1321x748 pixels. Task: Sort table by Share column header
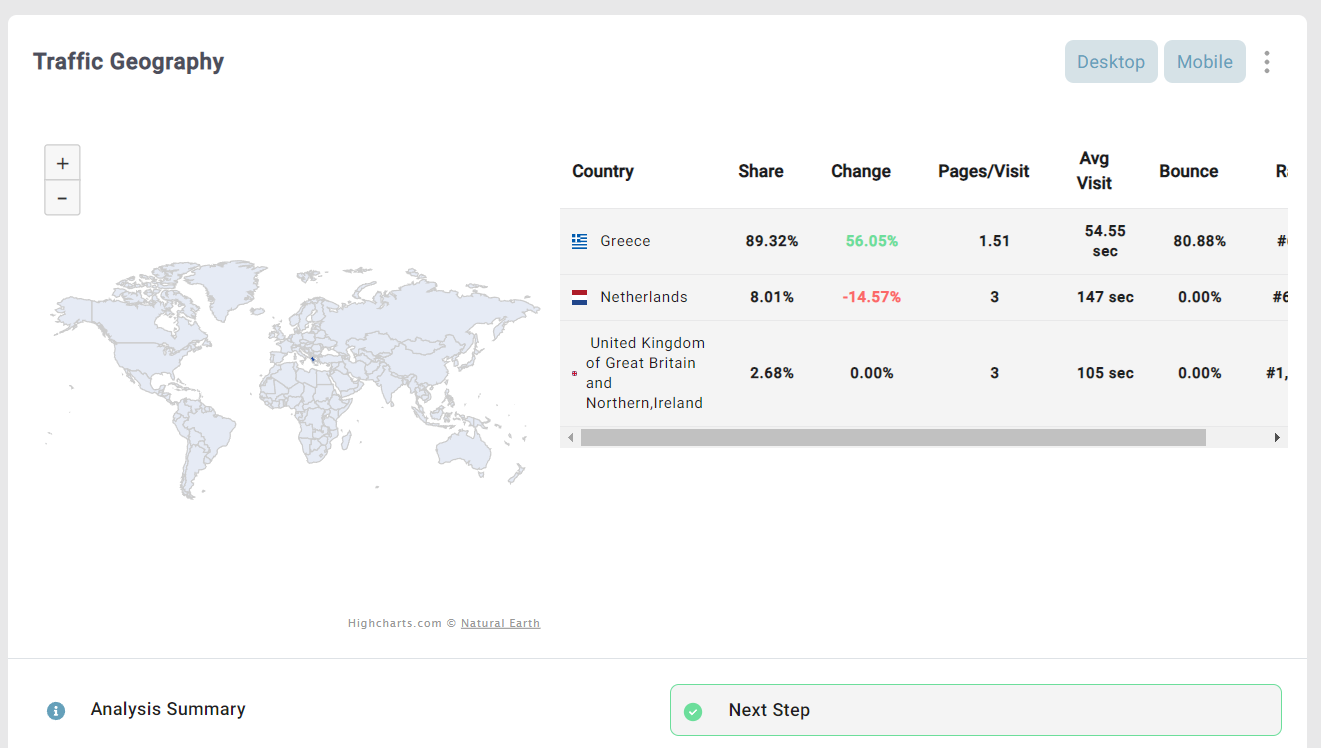point(760,171)
